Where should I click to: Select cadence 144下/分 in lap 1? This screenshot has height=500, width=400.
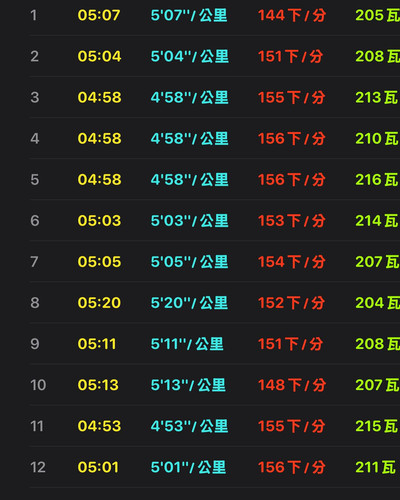292,15
